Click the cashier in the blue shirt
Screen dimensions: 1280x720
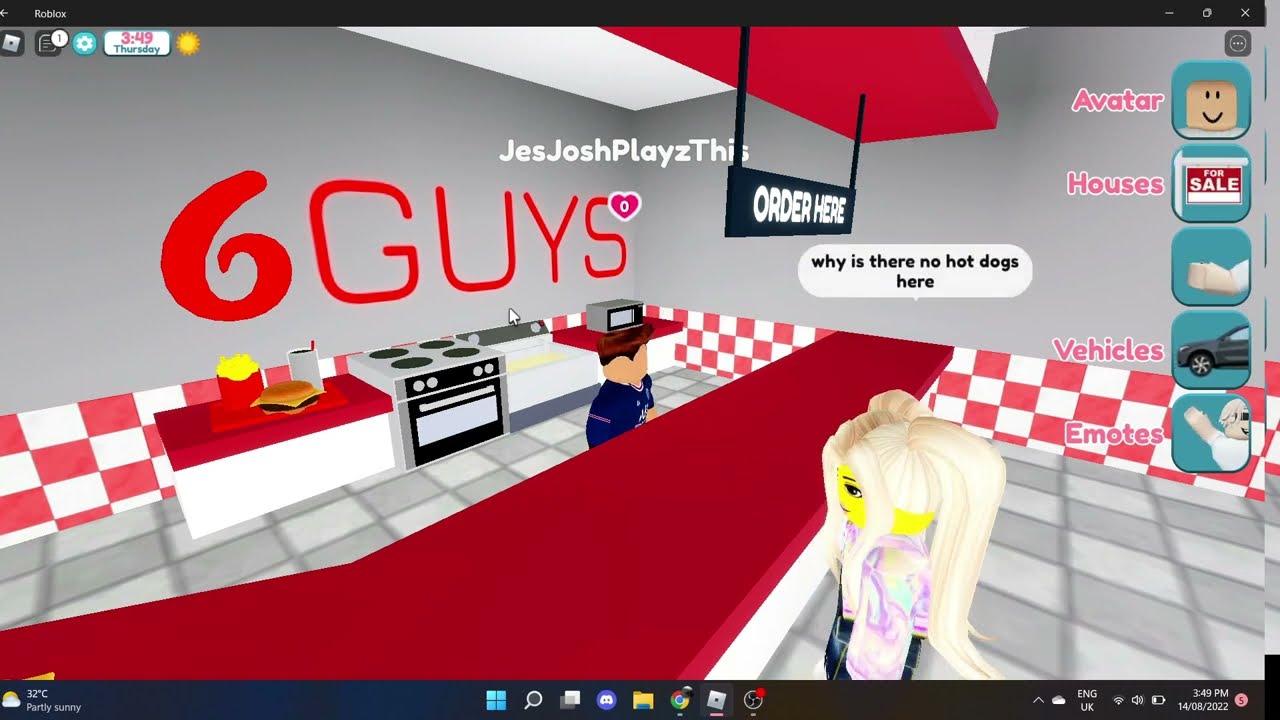(x=620, y=388)
